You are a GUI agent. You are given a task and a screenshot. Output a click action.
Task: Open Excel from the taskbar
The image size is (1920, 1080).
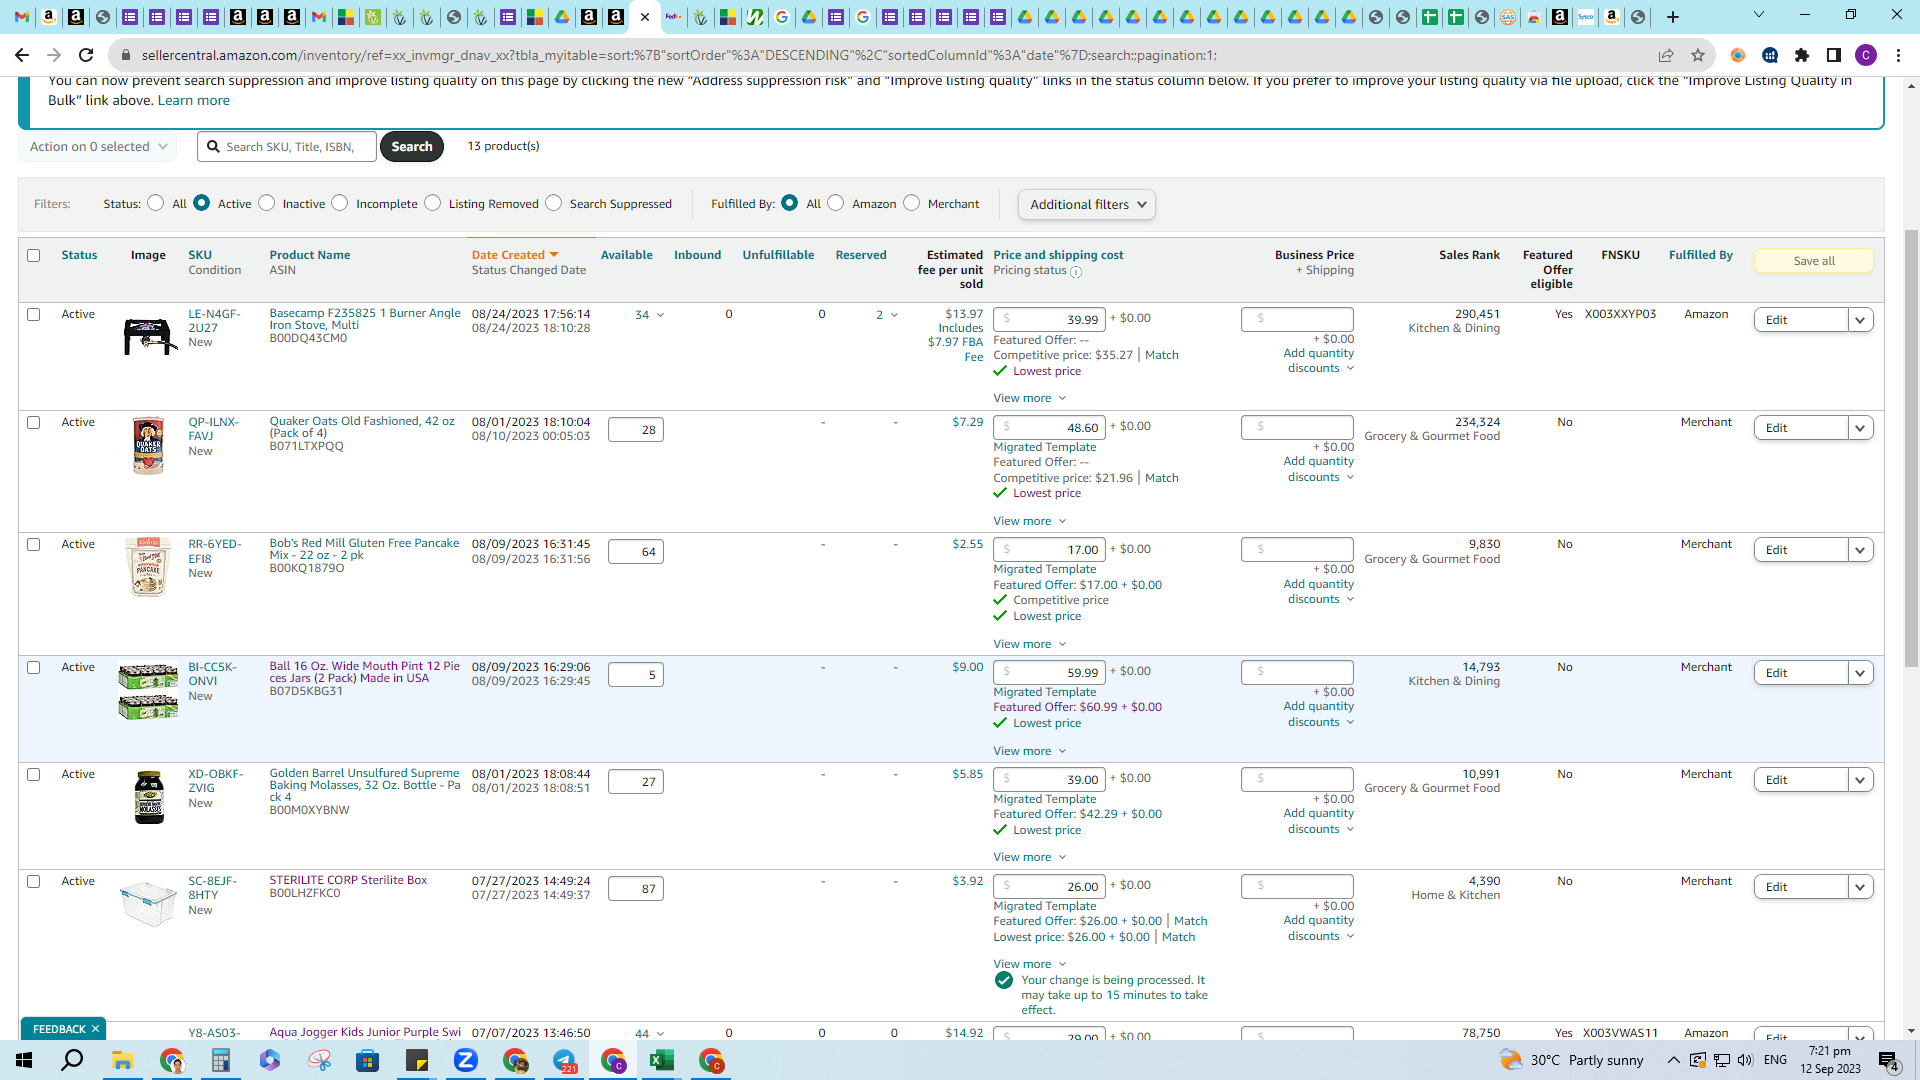tap(661, 1060)
